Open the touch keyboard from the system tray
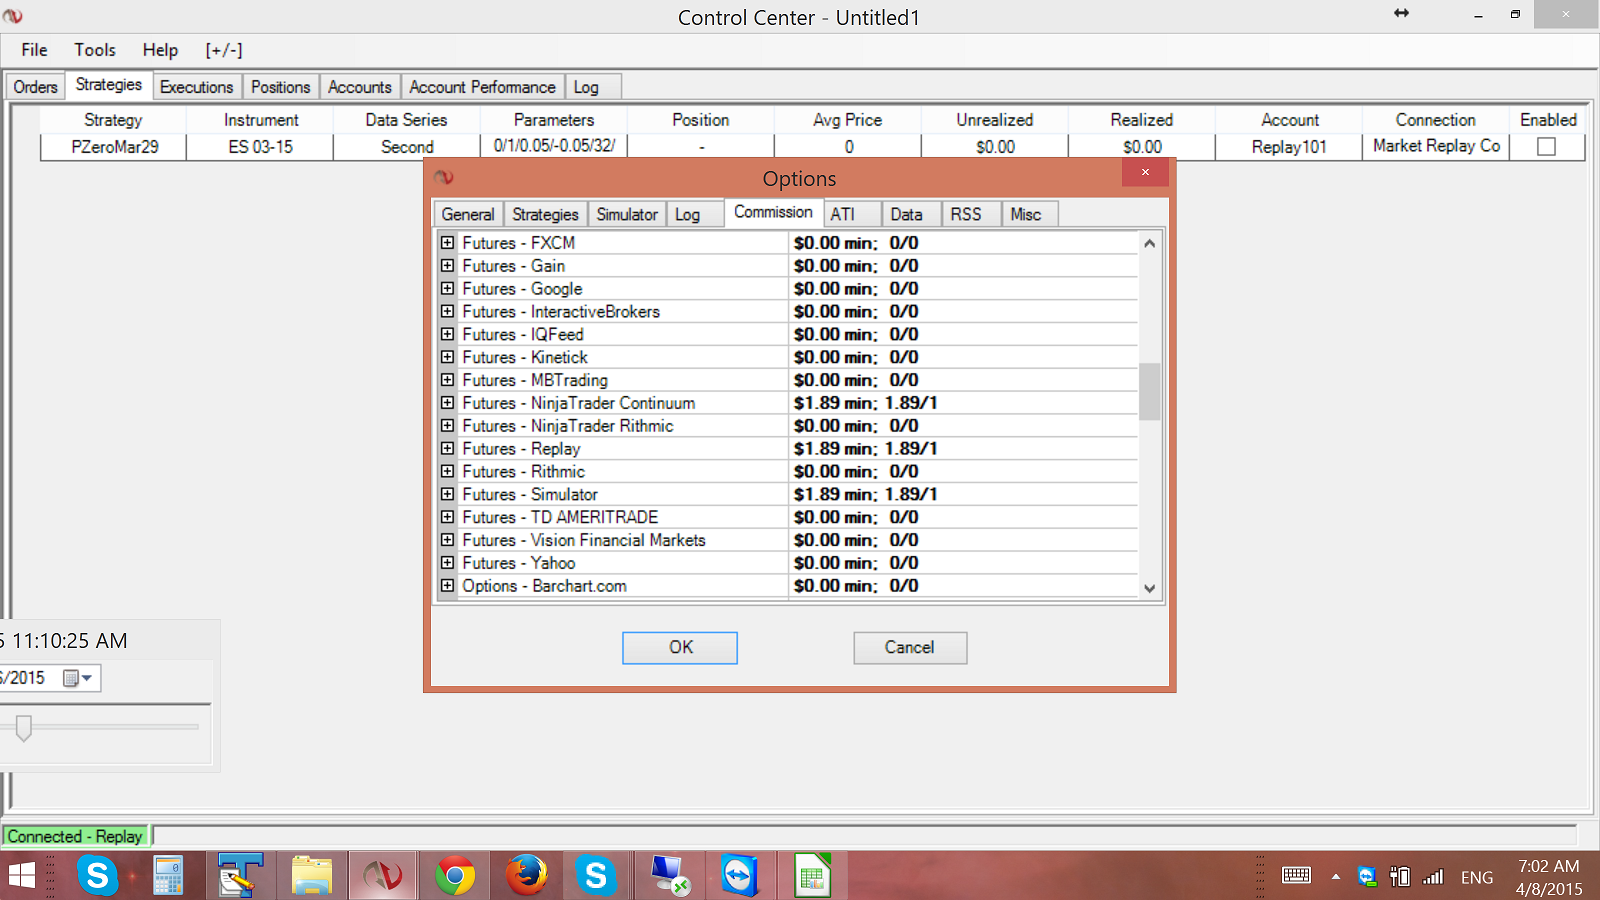Screen dimensions: 1600x900 click(1296, 876)
